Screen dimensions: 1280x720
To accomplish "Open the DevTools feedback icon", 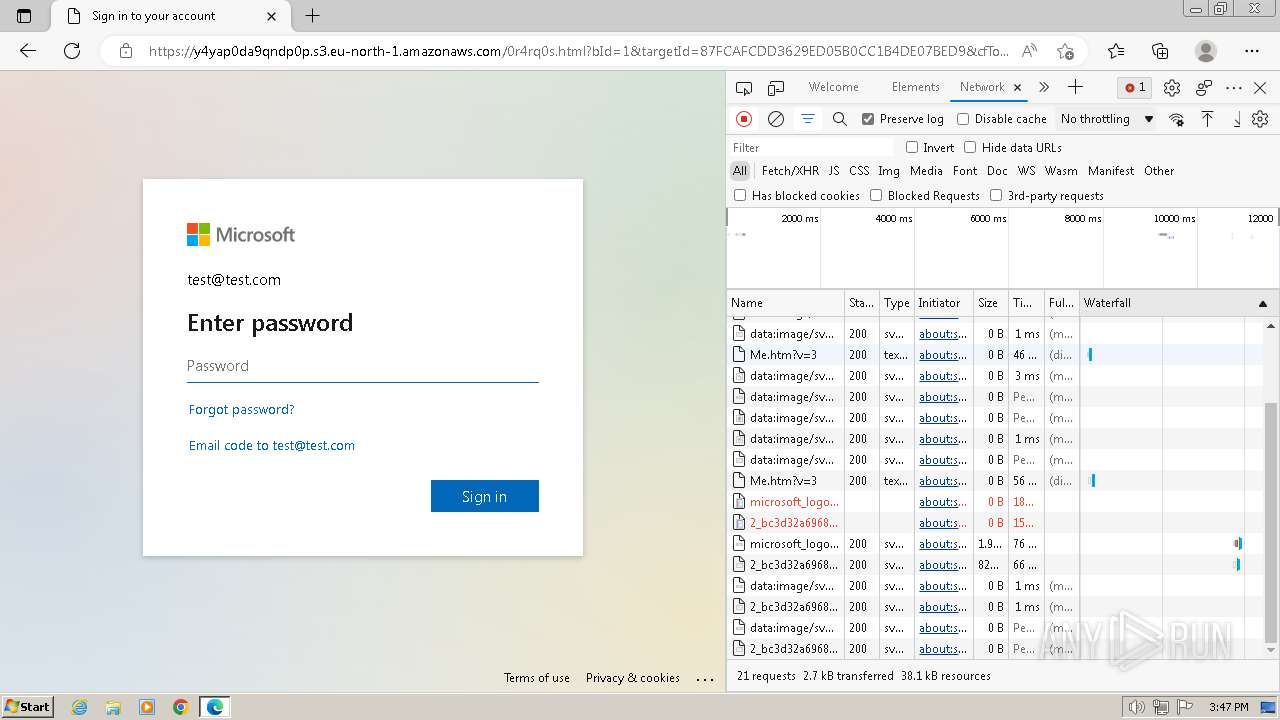I will pos(1204,88).
